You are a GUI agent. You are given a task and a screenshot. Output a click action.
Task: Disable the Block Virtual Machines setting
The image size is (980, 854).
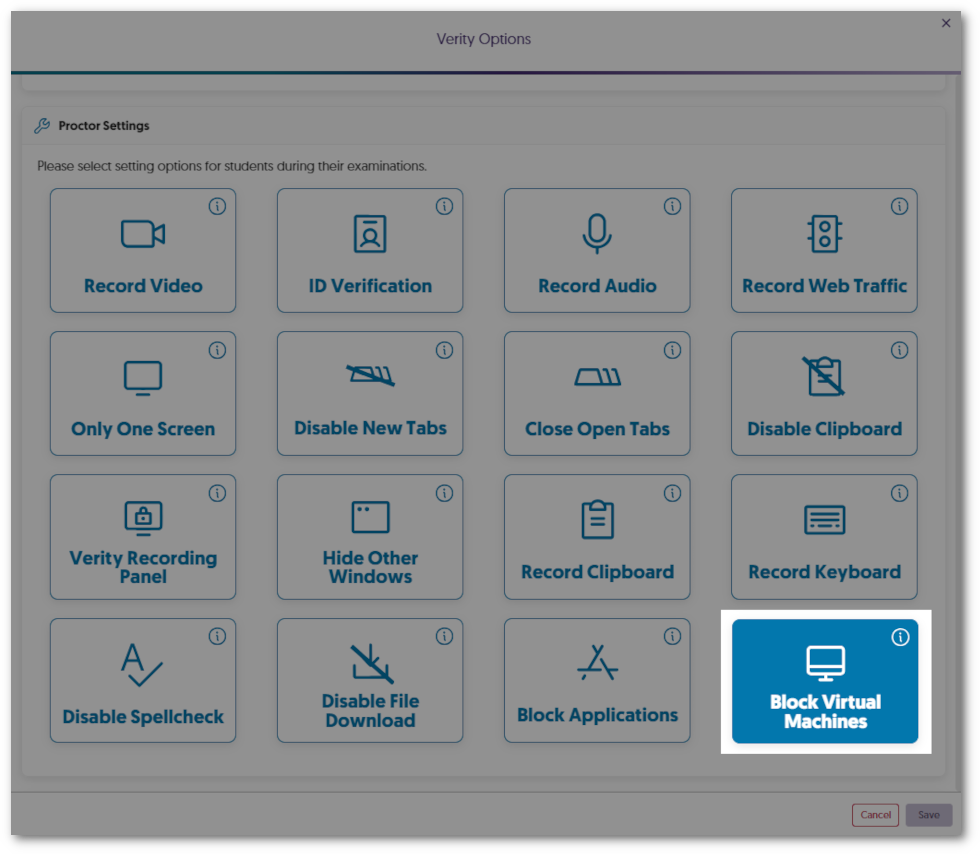click(824, 681)
